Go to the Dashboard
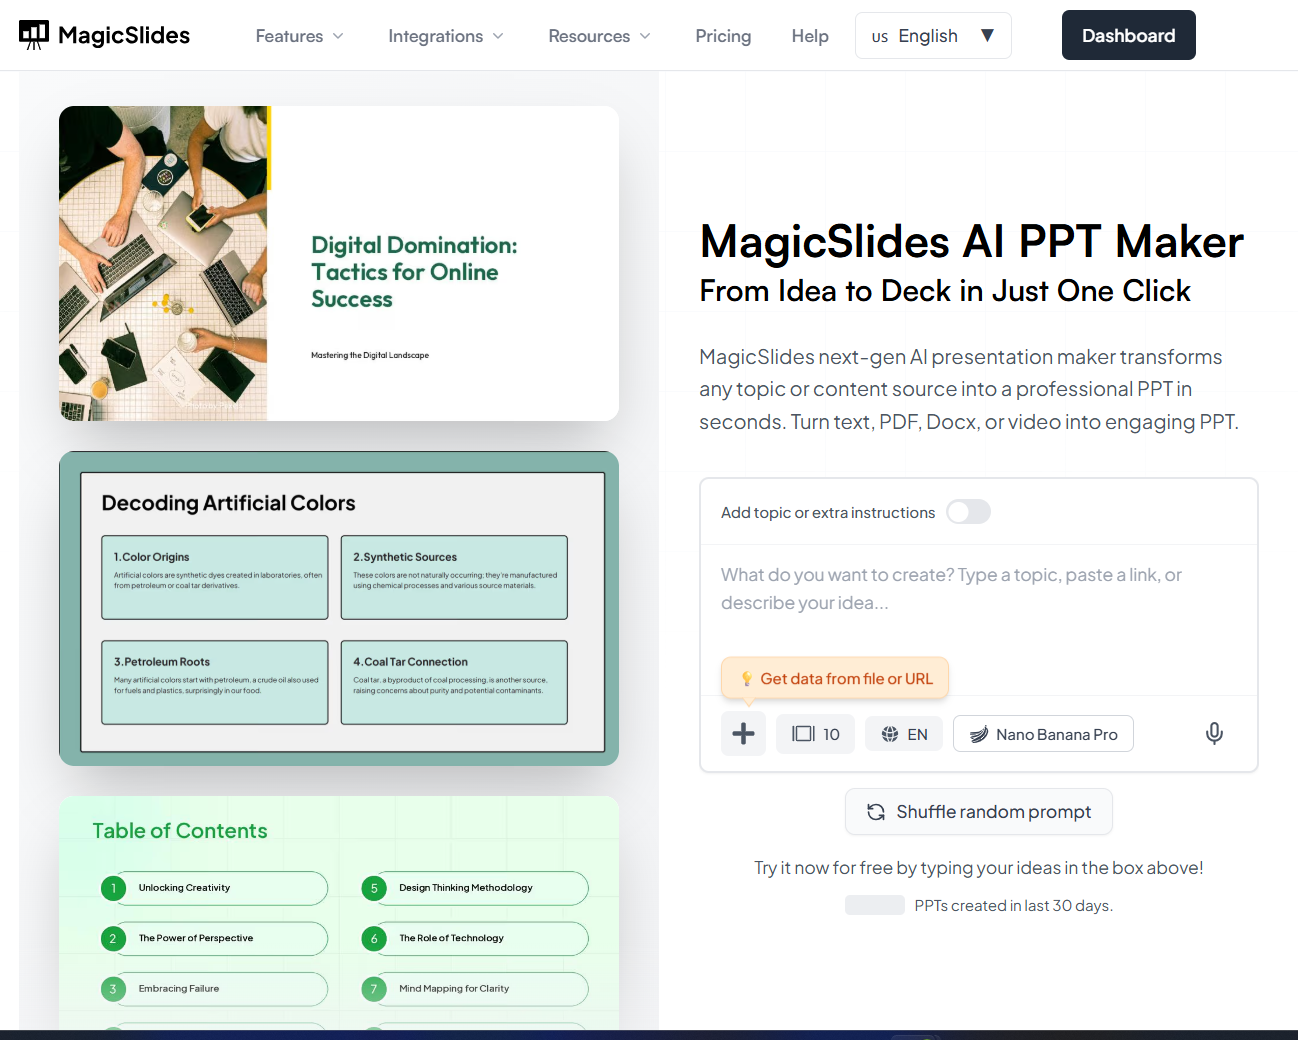Image resolution: width=1298 pixels, height=1040 pixels. [1129, 35]
